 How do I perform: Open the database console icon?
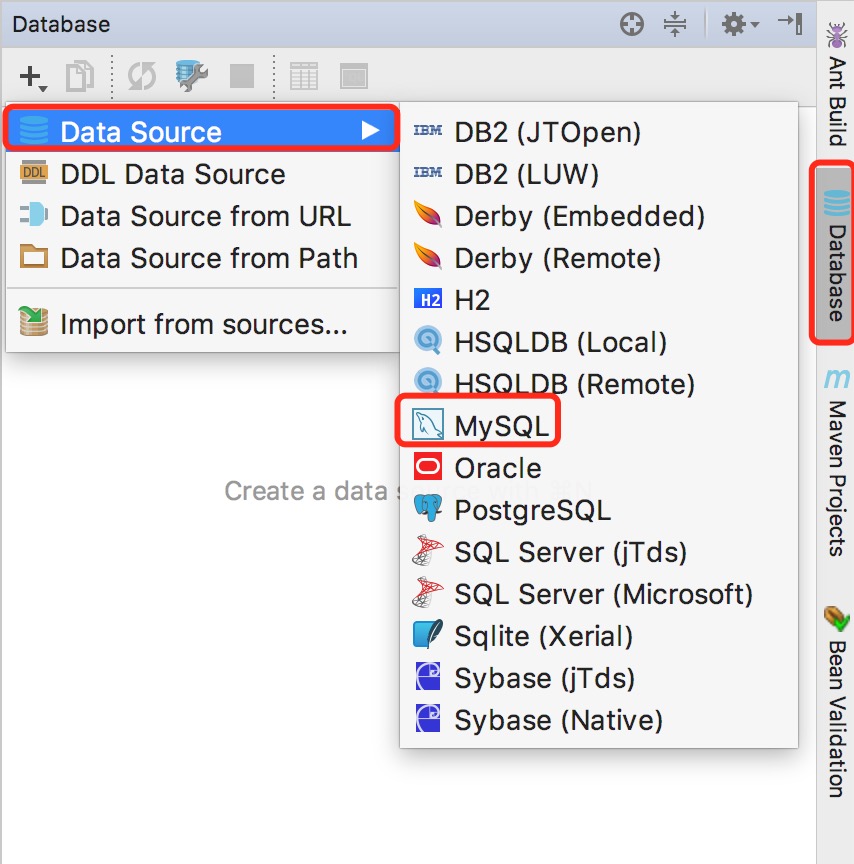coord(354,76)
